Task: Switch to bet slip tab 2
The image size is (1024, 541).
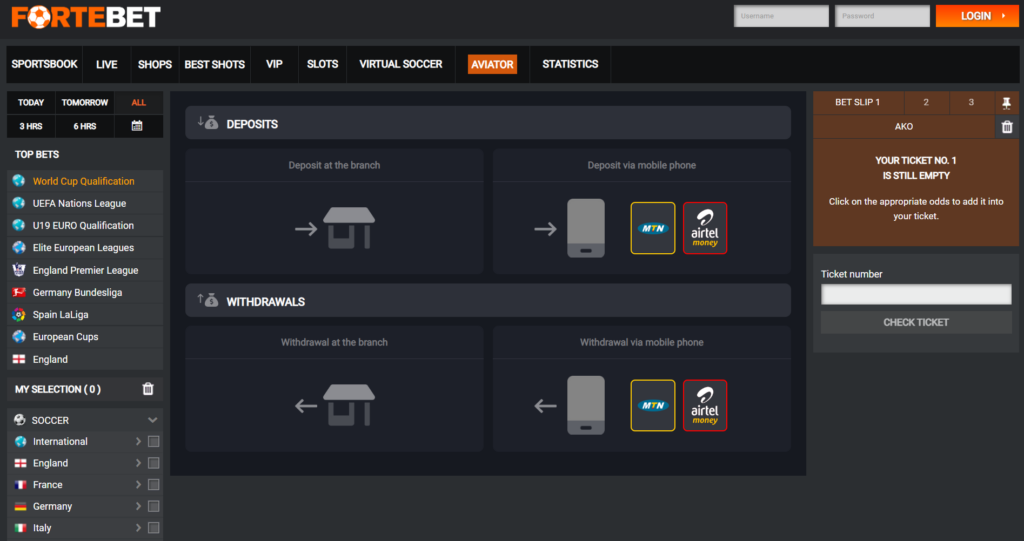Action: [x=926, y=103]
